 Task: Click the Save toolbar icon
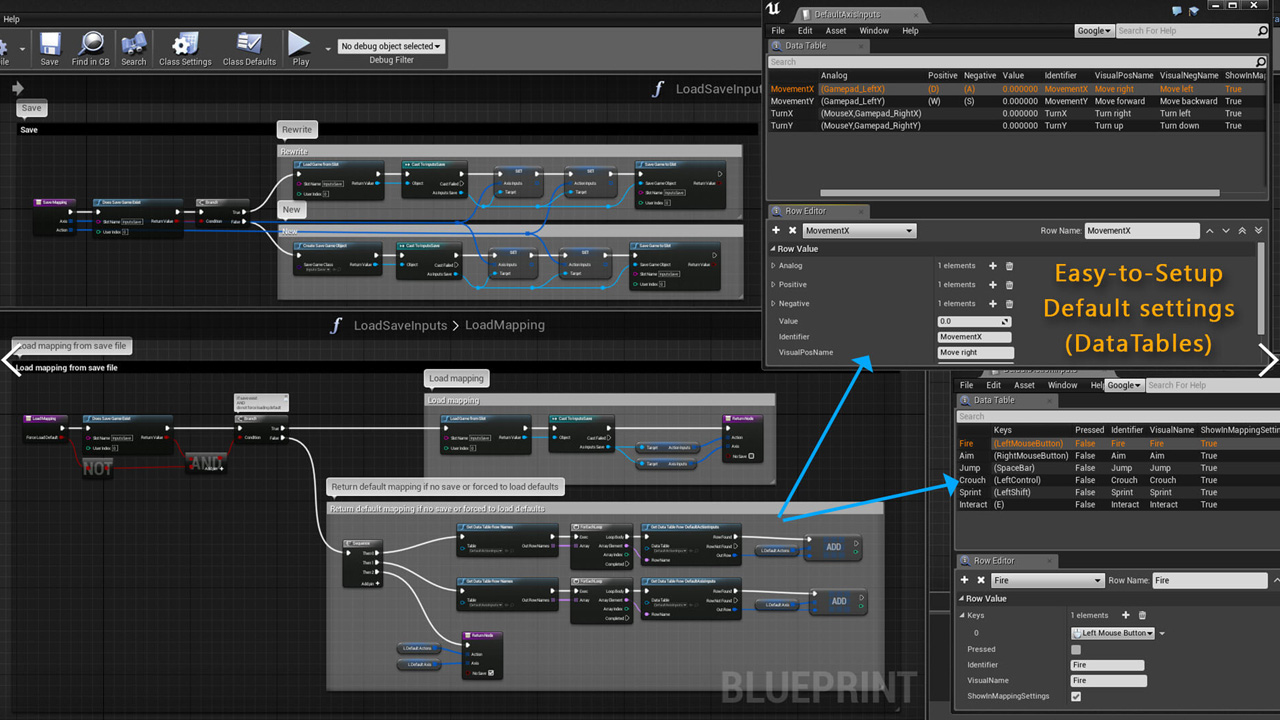point(49,44)
